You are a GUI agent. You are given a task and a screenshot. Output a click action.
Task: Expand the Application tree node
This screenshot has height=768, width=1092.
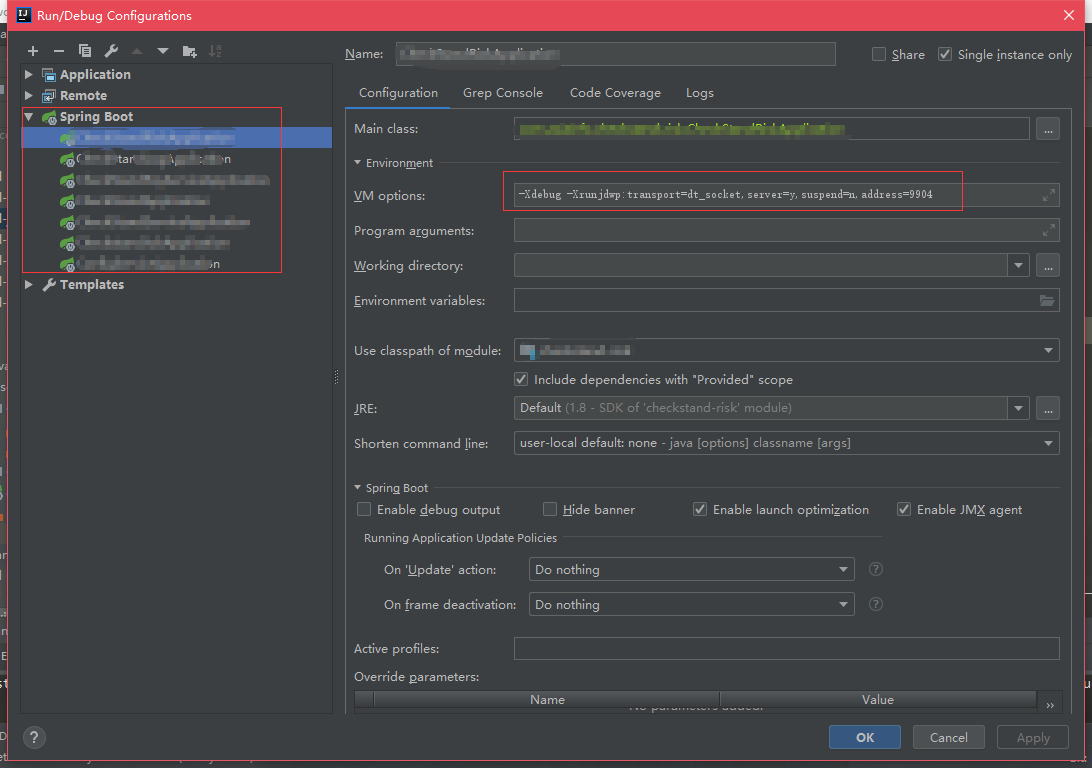click(x=29, y=75)
